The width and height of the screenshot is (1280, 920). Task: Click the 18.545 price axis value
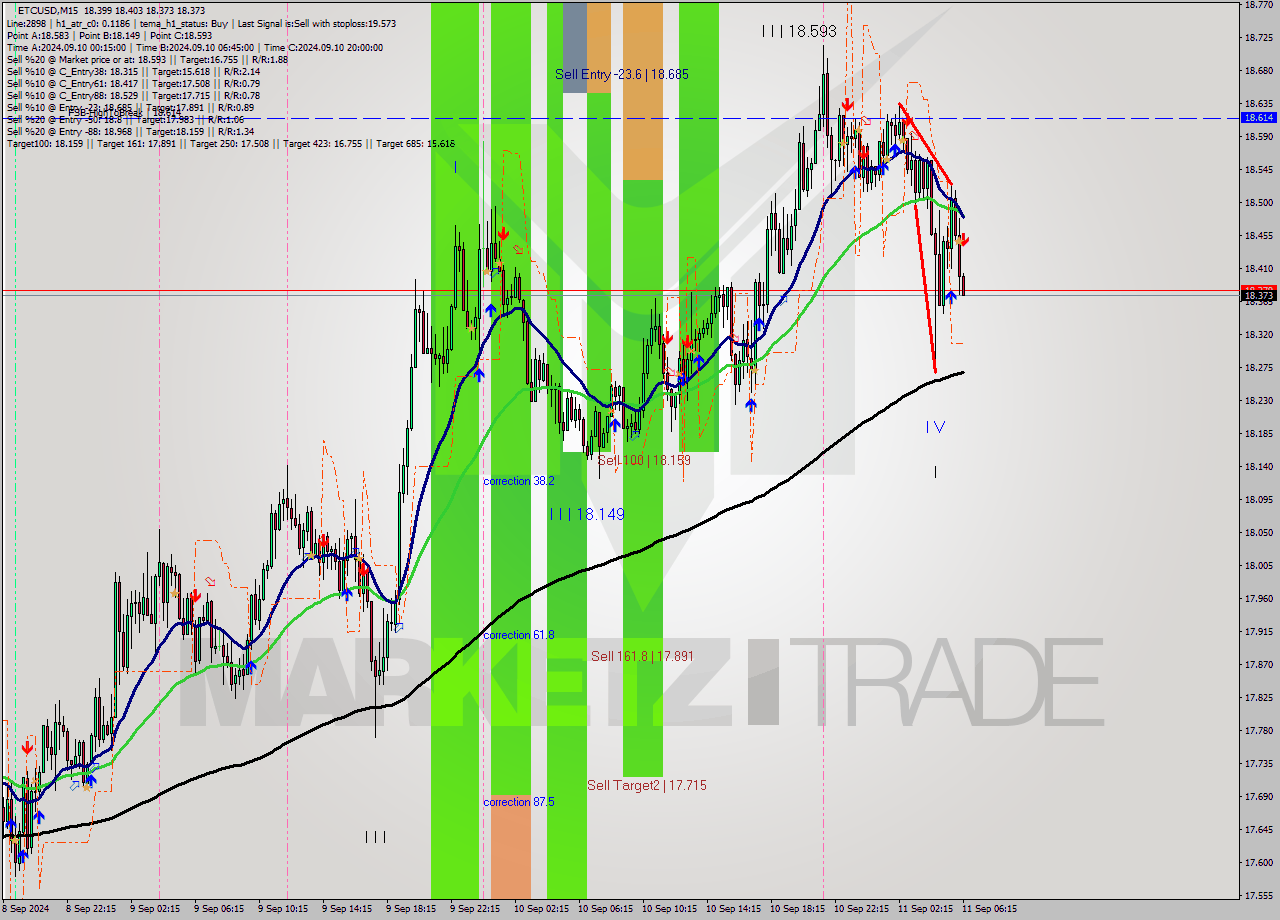point(1258,170)
